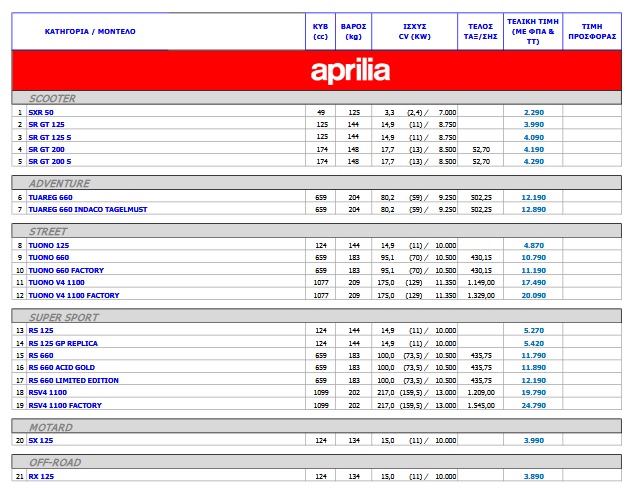
Task: Select the TUONO 660 FACTORY model name
Action: (66, 271)
